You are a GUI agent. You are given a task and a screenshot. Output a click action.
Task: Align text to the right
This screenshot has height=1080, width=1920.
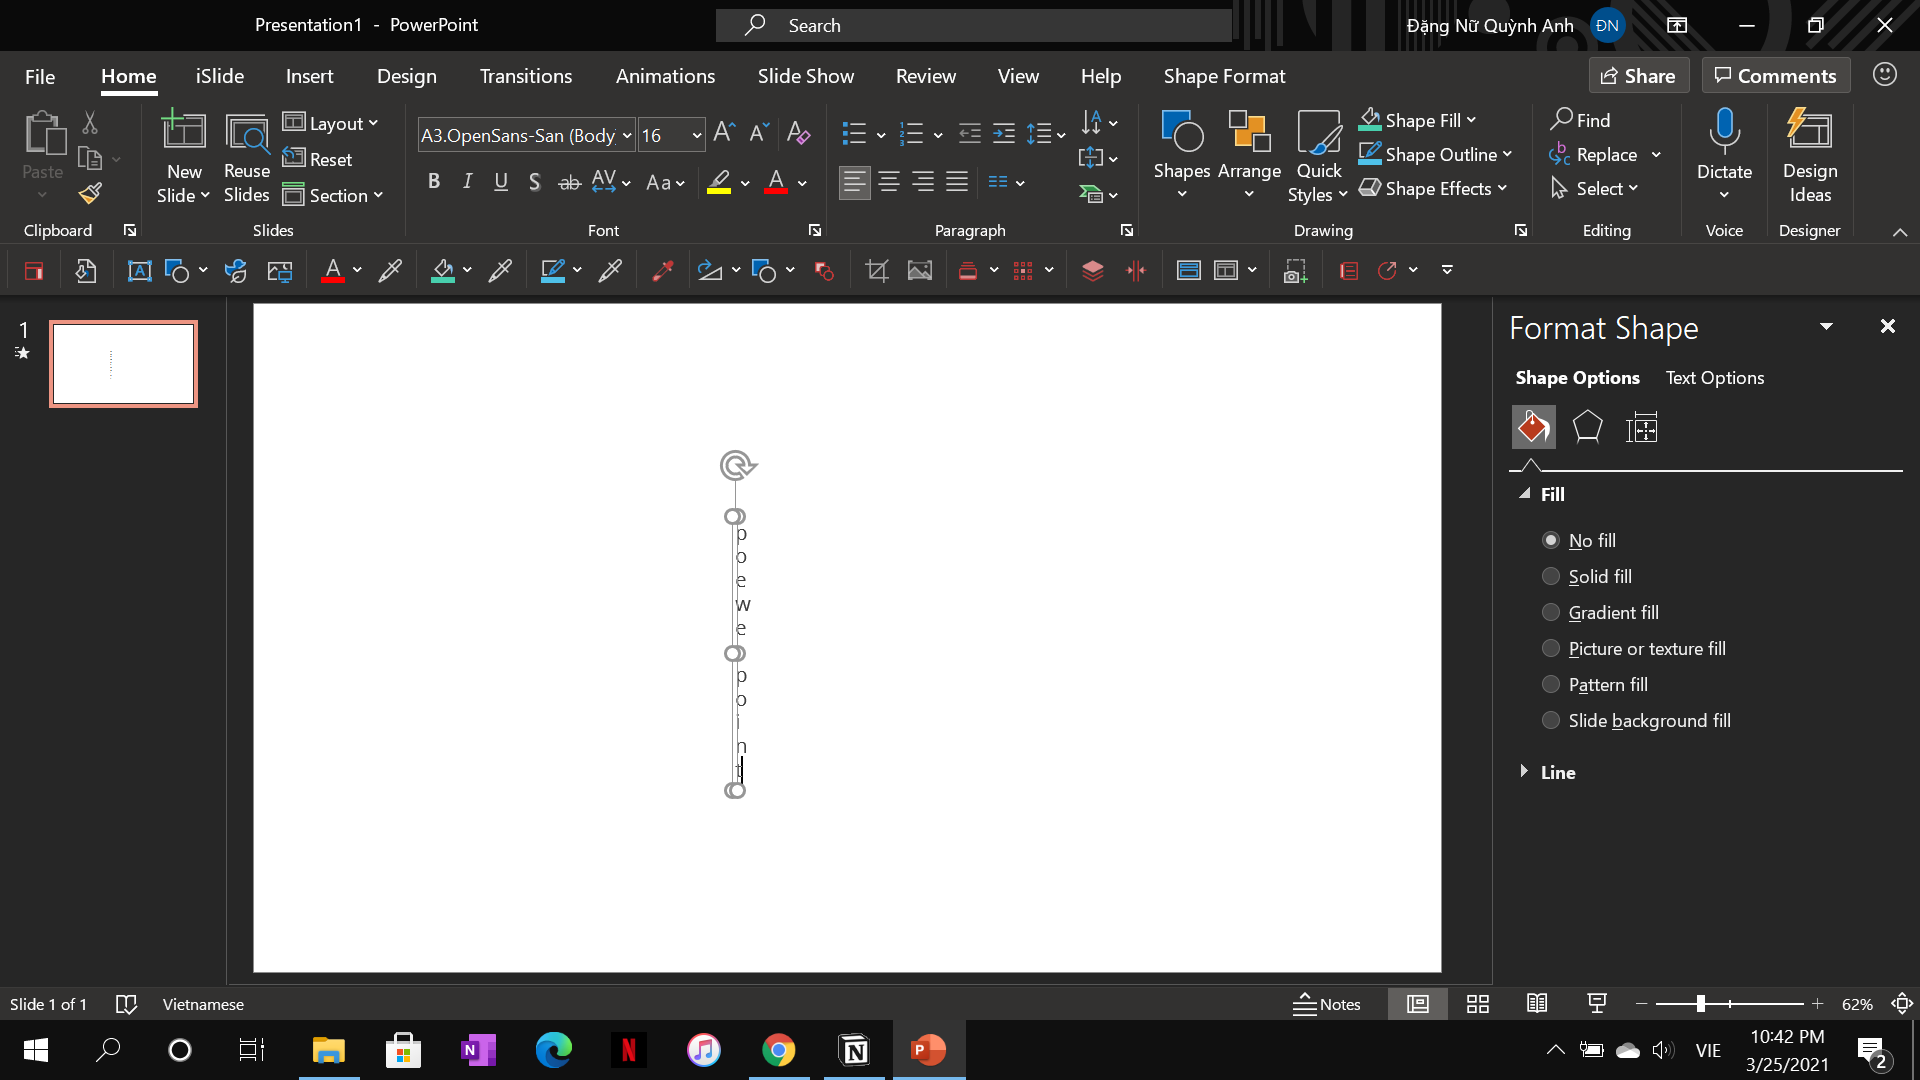click(923, 182)
